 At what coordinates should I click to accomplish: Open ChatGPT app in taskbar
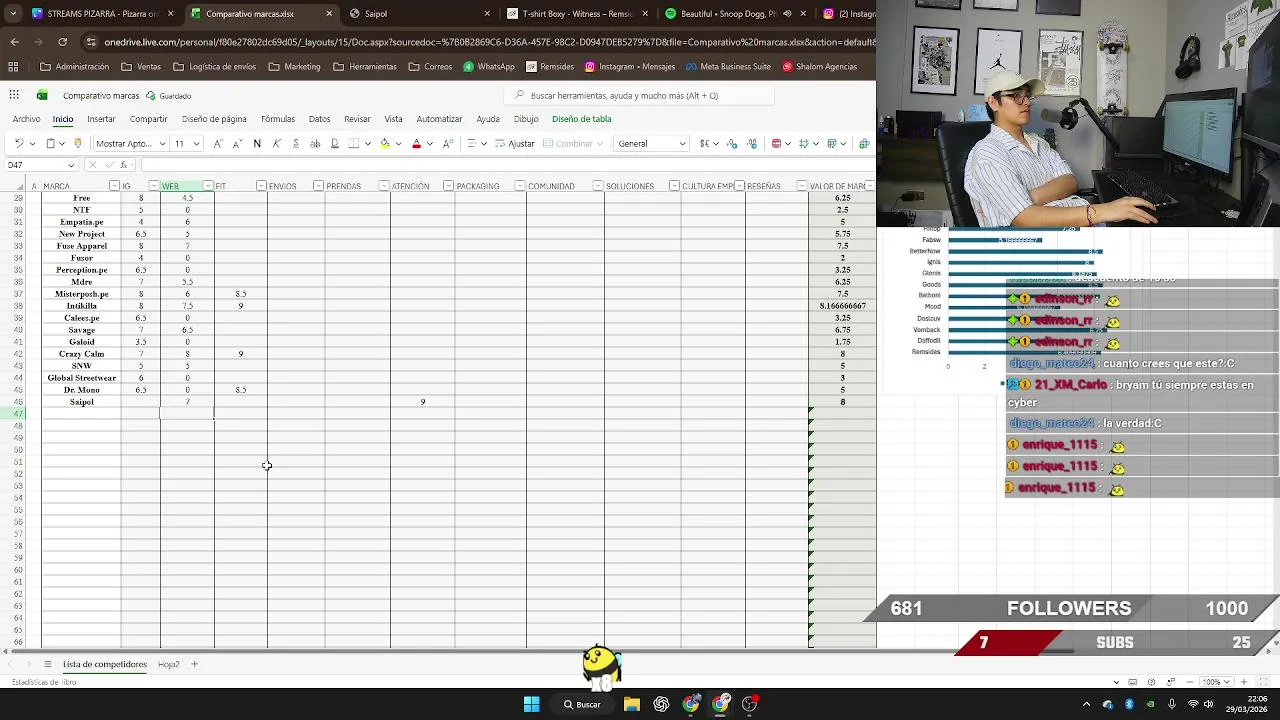[x=661, y=704]
